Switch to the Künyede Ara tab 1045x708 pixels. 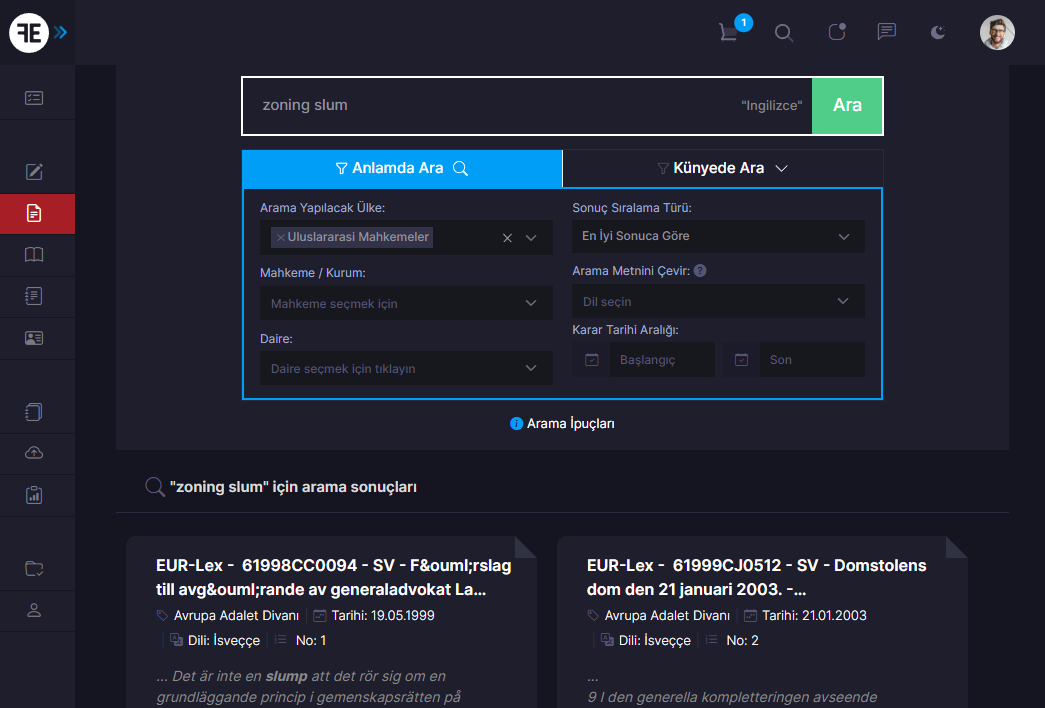point(722,168)
